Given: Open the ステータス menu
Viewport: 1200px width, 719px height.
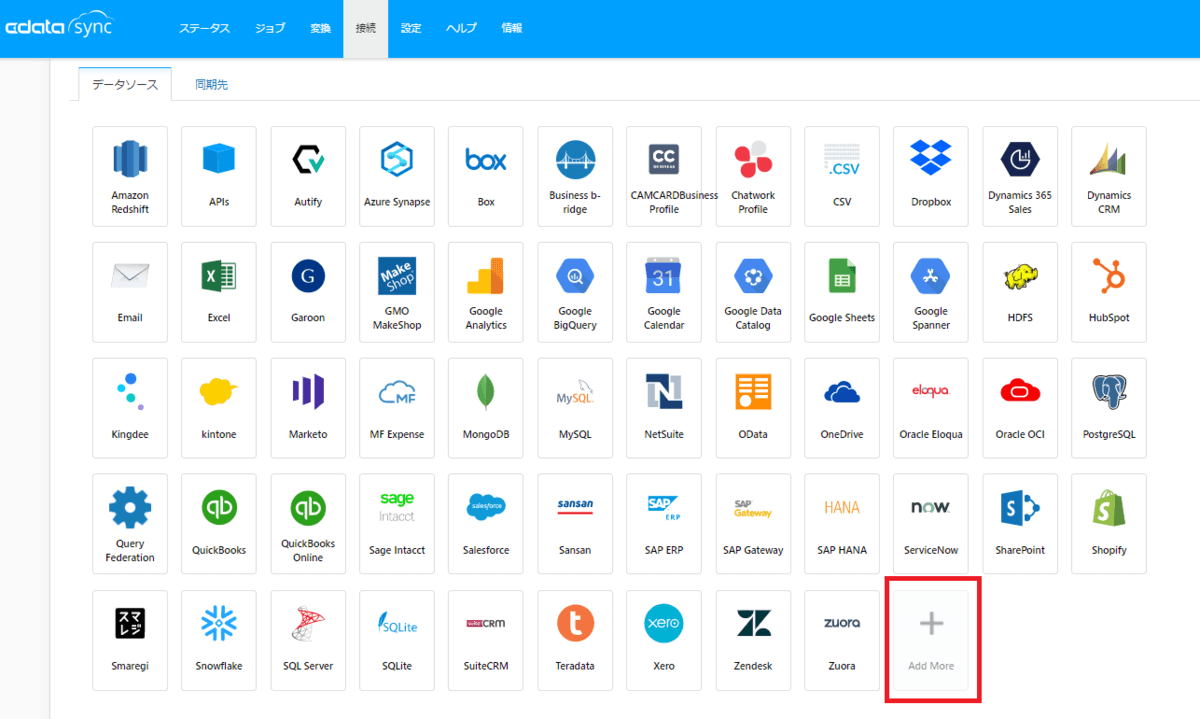Looking at the screenshot, I should coord(205,28).
